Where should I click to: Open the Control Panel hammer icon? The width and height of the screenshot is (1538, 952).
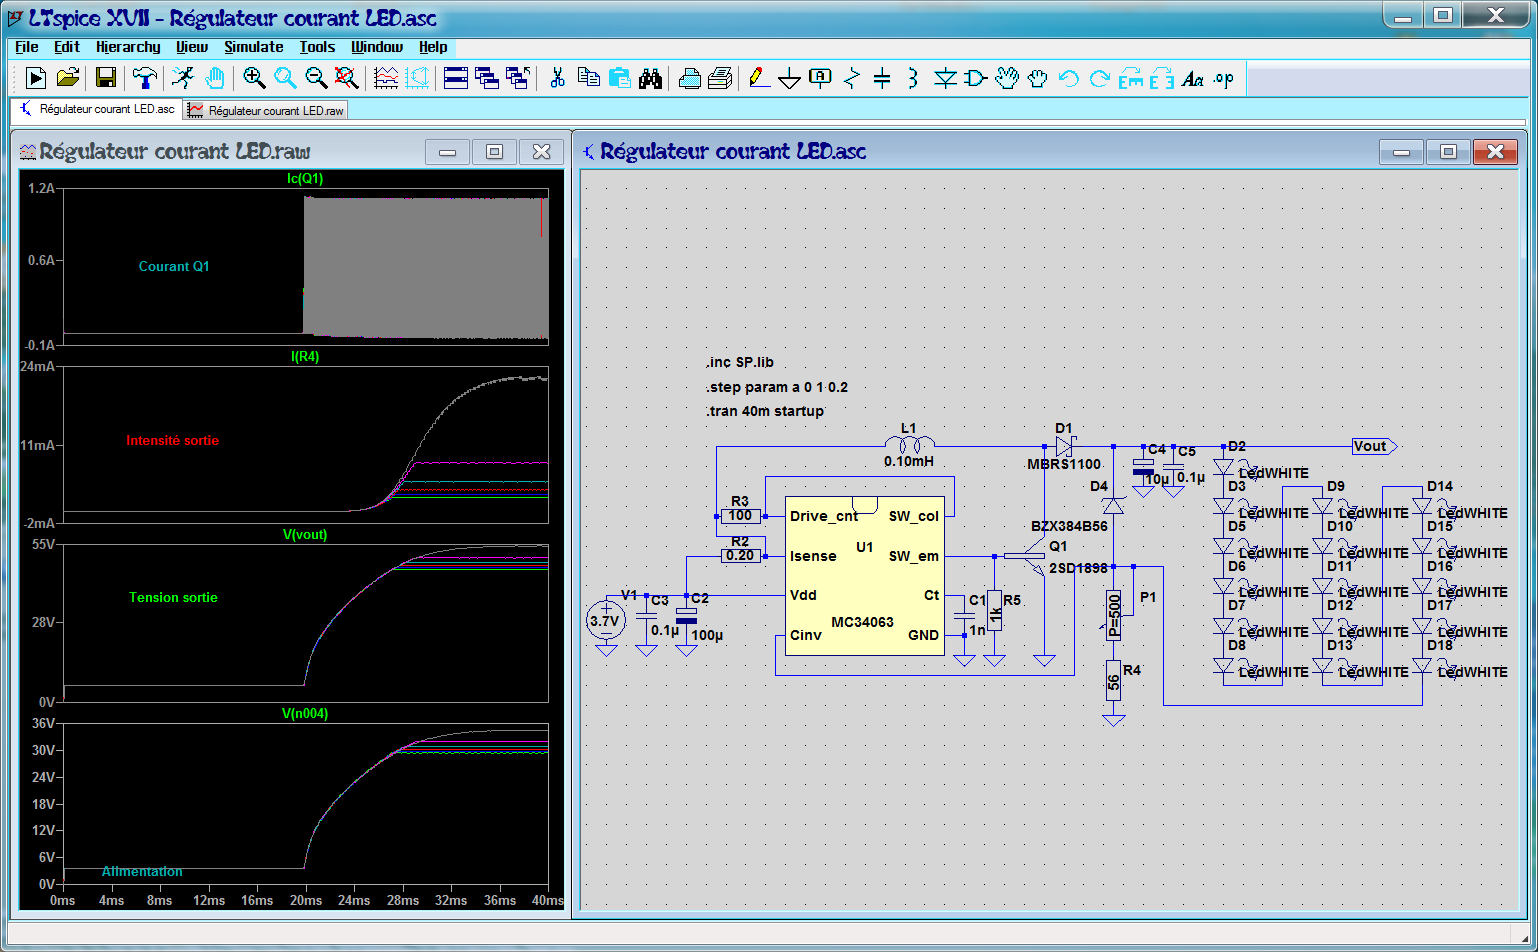(144, 78)
